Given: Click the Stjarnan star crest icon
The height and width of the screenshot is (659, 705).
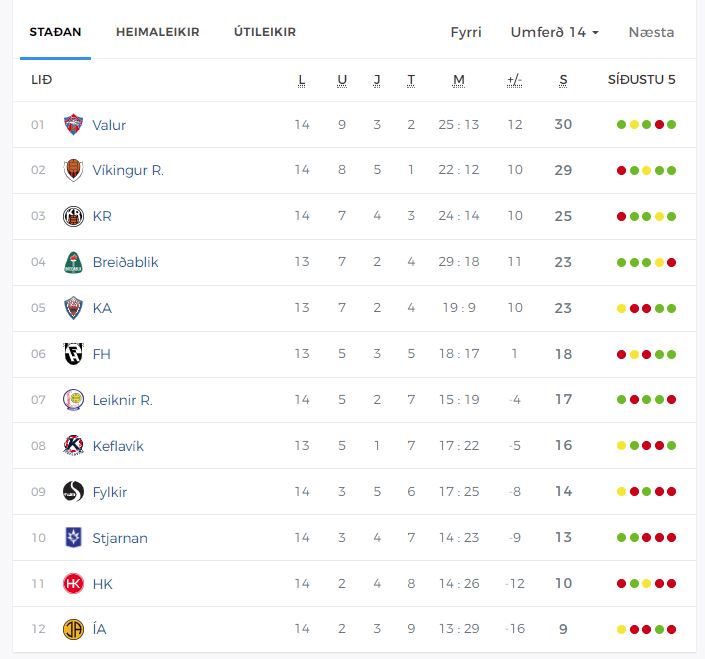Looking at the screenshot, I should pos(73,538).
